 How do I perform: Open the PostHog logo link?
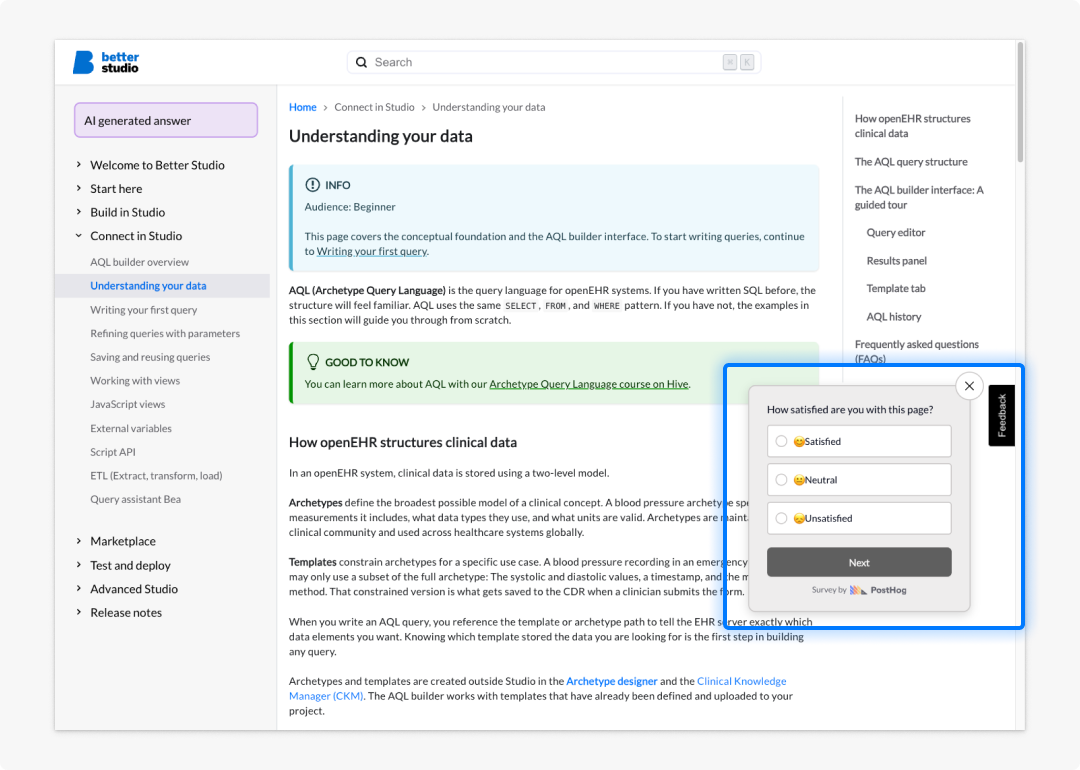[x=878, y=590]
